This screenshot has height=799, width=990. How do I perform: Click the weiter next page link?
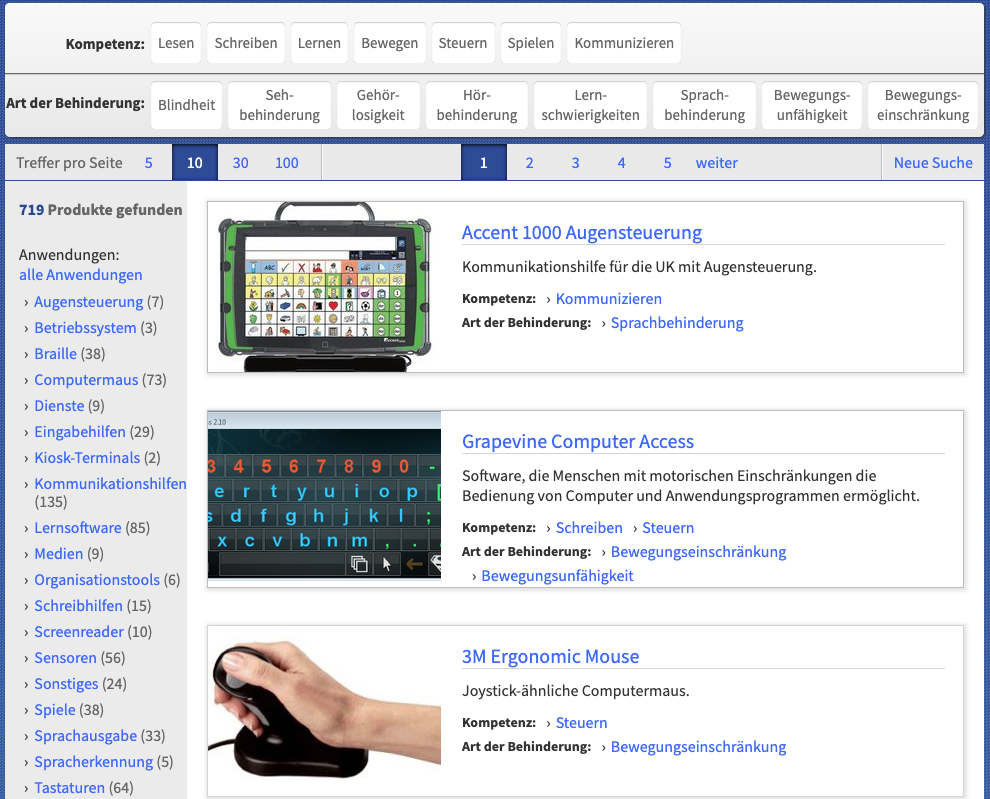(716, 163)
